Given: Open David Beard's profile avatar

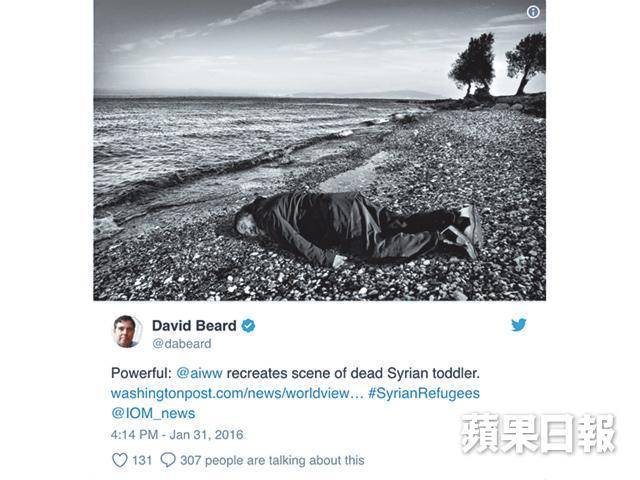Looking at the screenshot, I should pos(127,331).
